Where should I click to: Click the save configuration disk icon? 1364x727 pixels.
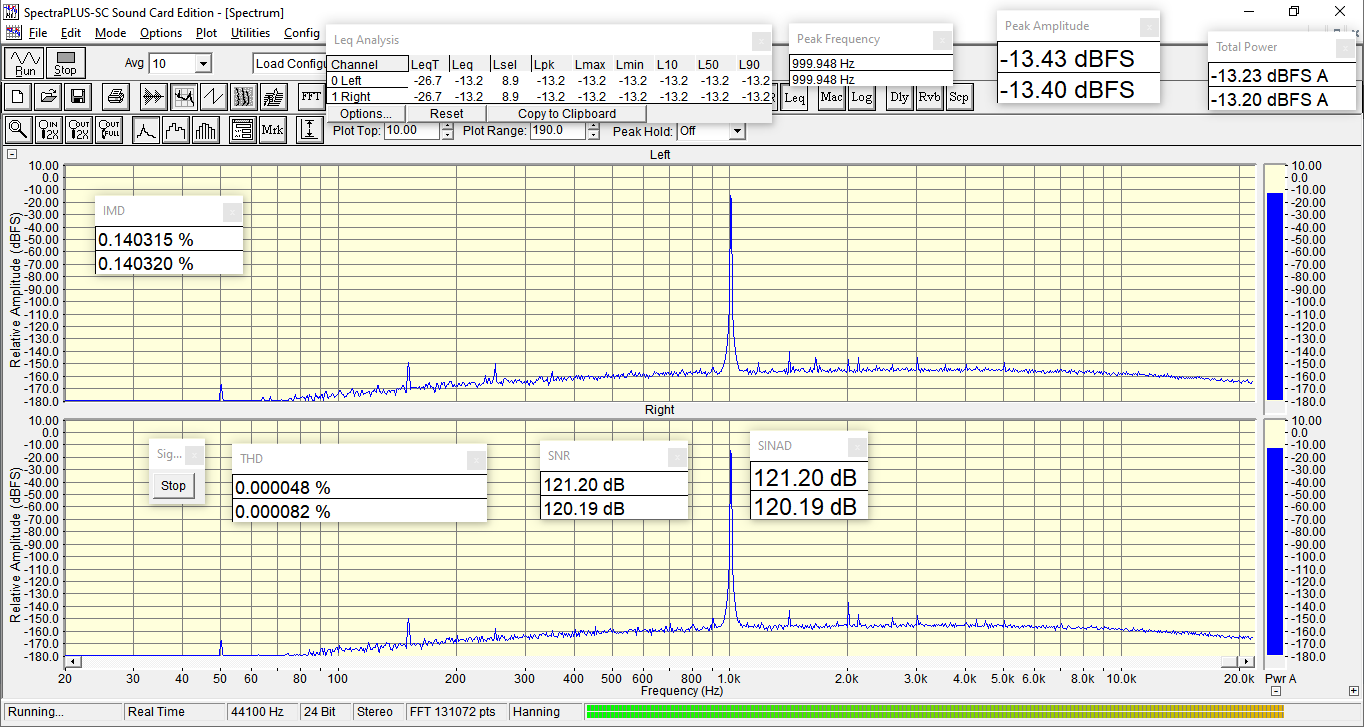pyautogui.click(x=78, y=96)
